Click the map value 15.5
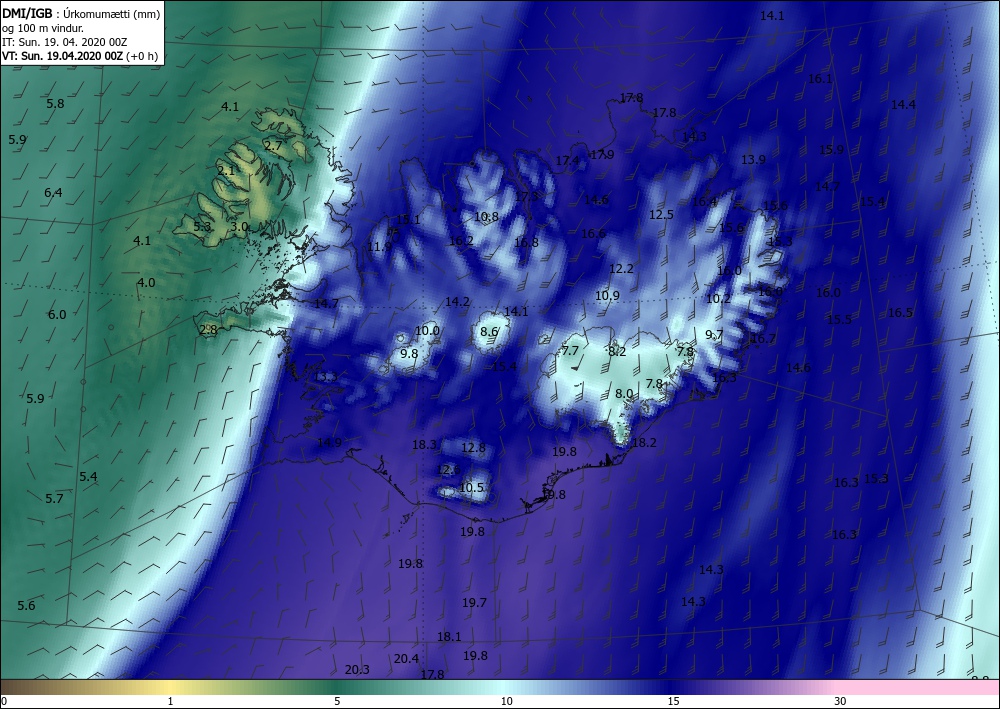Image resolution: width=1000 pixels, height=709 pixels. click(839, 319)
